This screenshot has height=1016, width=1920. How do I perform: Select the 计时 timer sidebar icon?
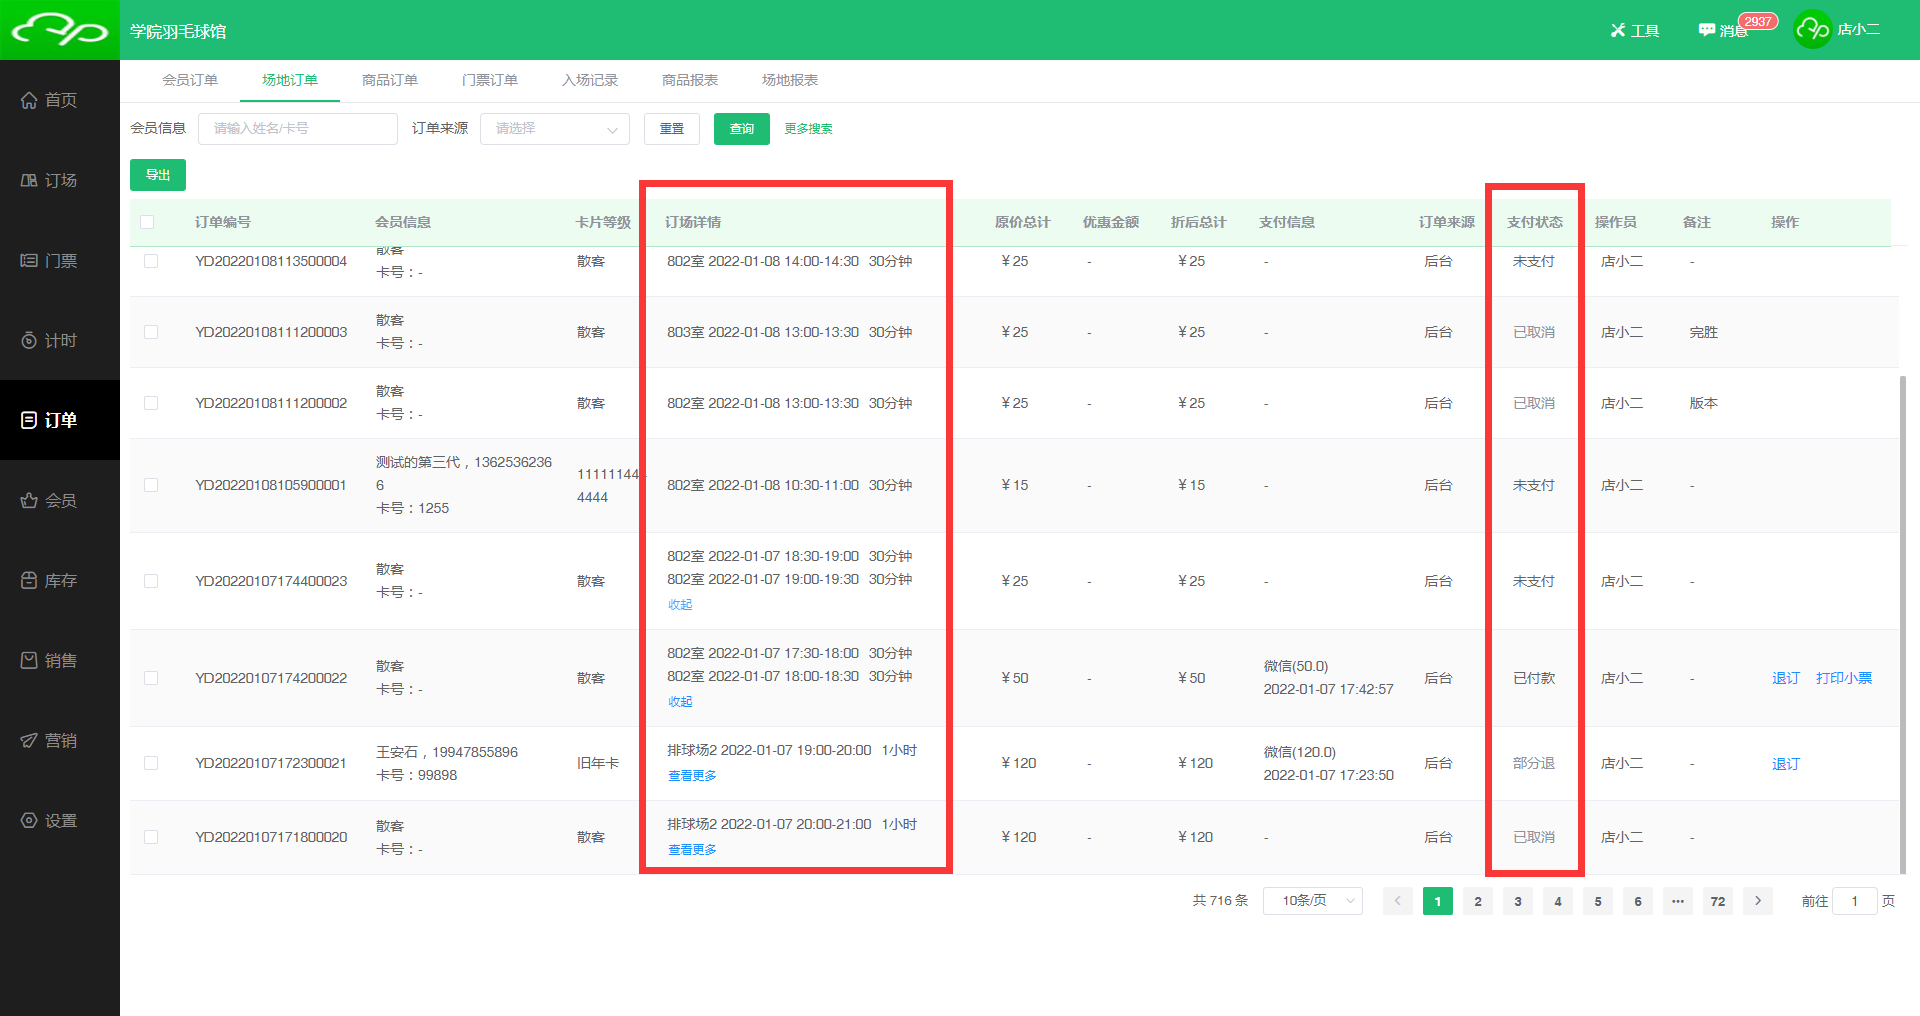(x=29, y=340)
